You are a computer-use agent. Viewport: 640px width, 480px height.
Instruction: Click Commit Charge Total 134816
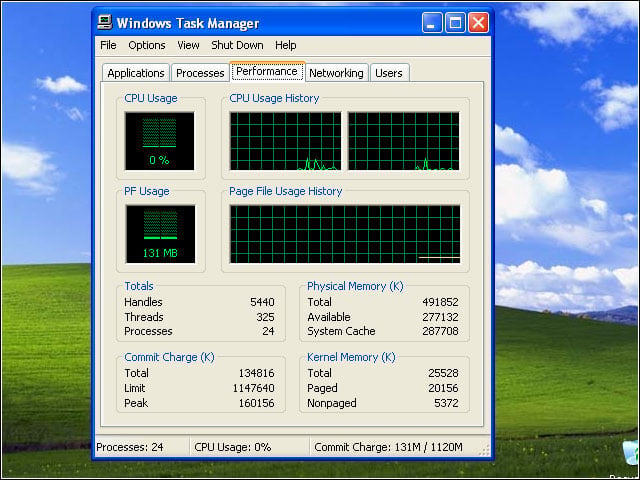click(256, 373)
